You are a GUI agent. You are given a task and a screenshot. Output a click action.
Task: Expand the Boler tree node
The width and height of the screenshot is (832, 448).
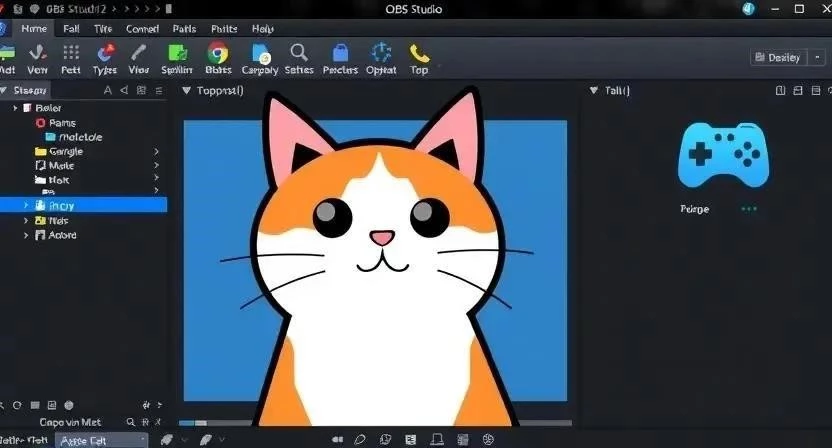[x=16, y=107]
